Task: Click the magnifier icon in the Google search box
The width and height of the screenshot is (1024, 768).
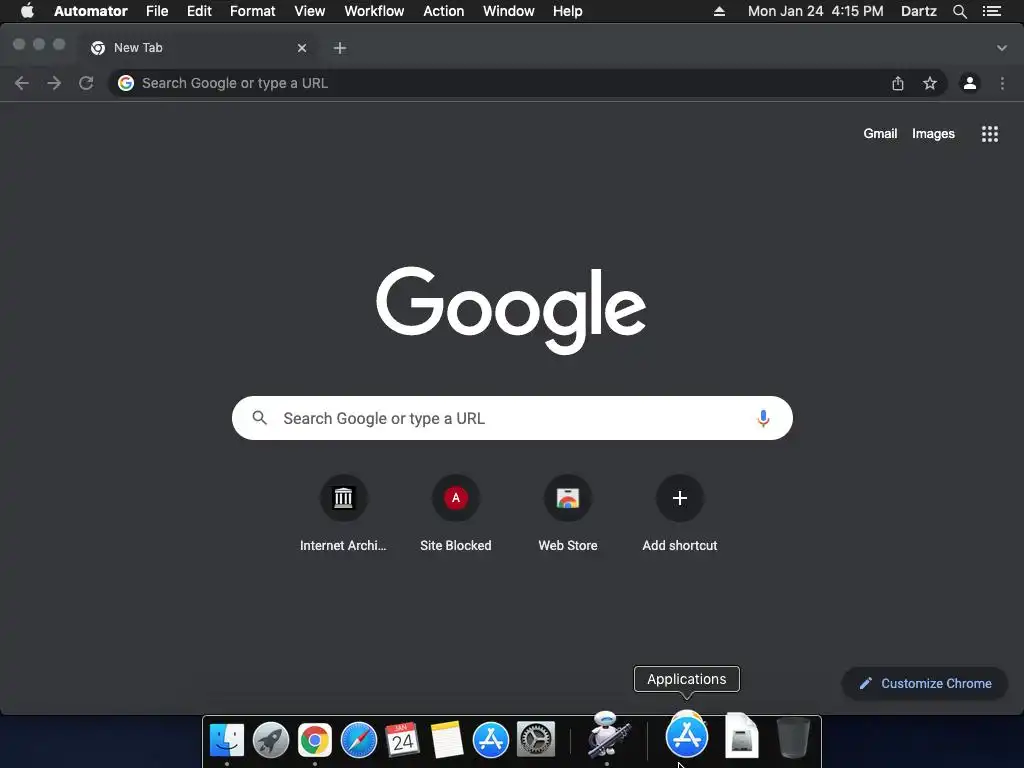Action: click(x=260, y=418)
